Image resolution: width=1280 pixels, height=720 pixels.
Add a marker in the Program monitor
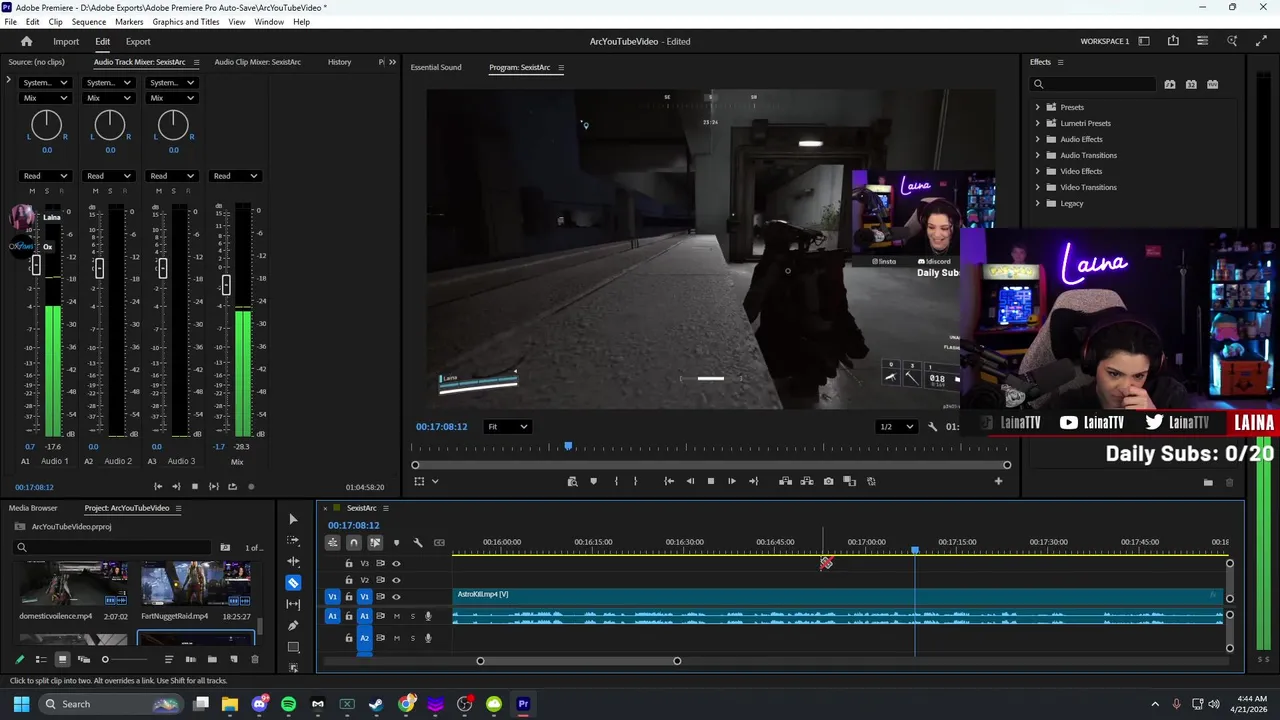[x=593, y=481]
